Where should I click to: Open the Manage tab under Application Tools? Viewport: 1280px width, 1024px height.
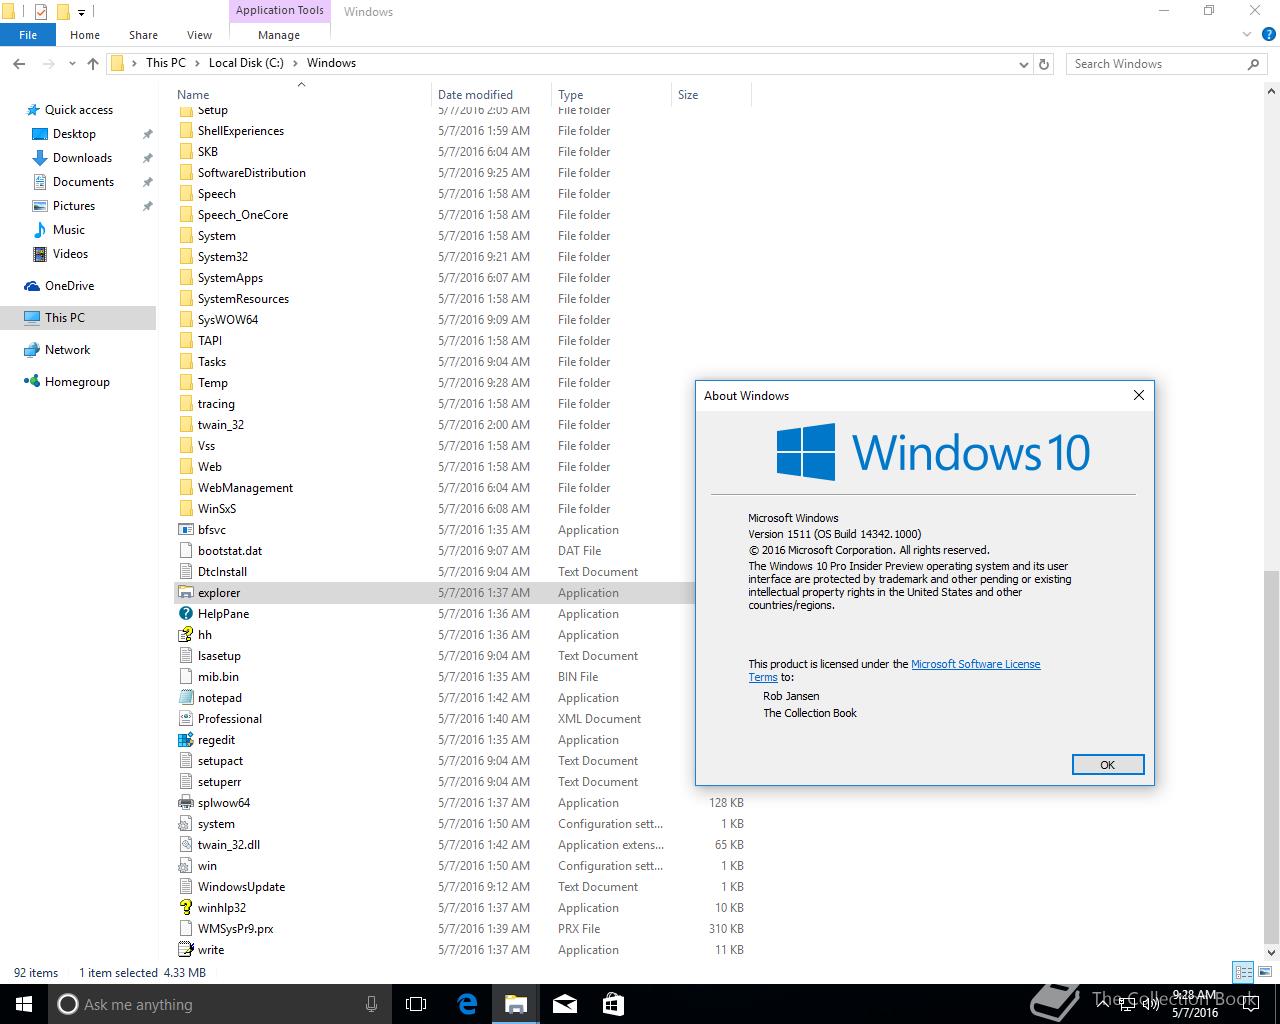pyautogui.click(x=279, y=35)
